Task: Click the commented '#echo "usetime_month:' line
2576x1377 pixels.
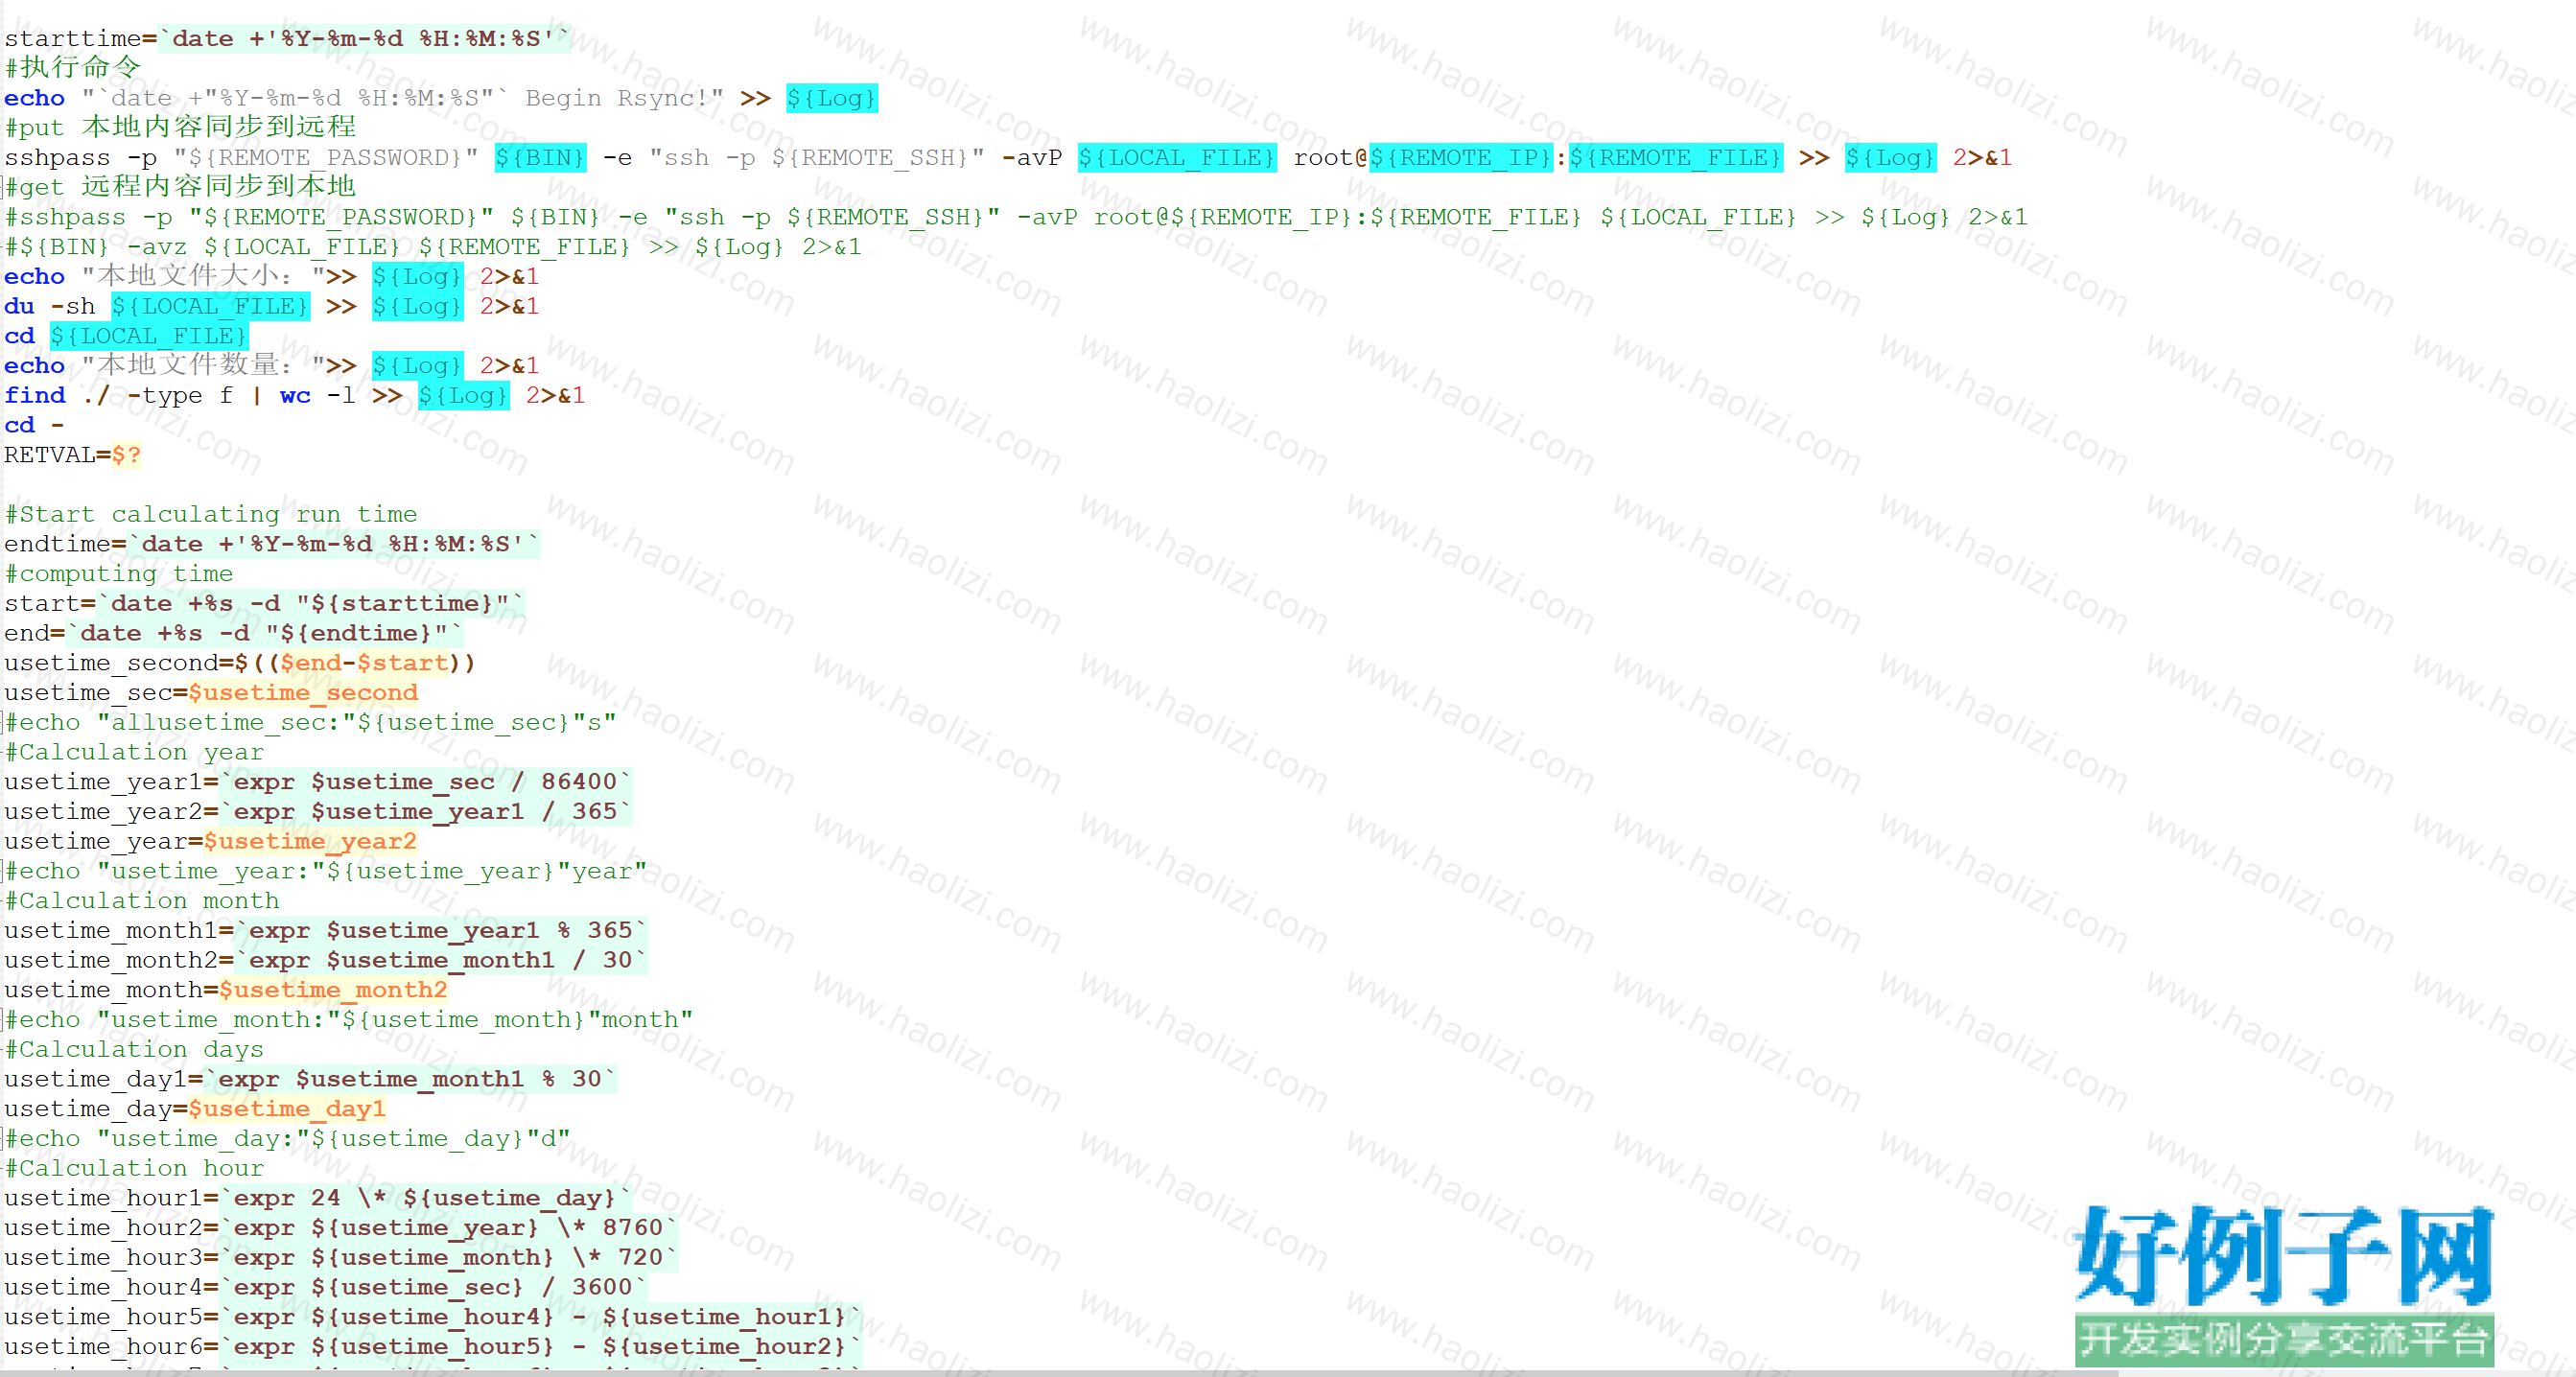Action: (x=349, y=1020)
